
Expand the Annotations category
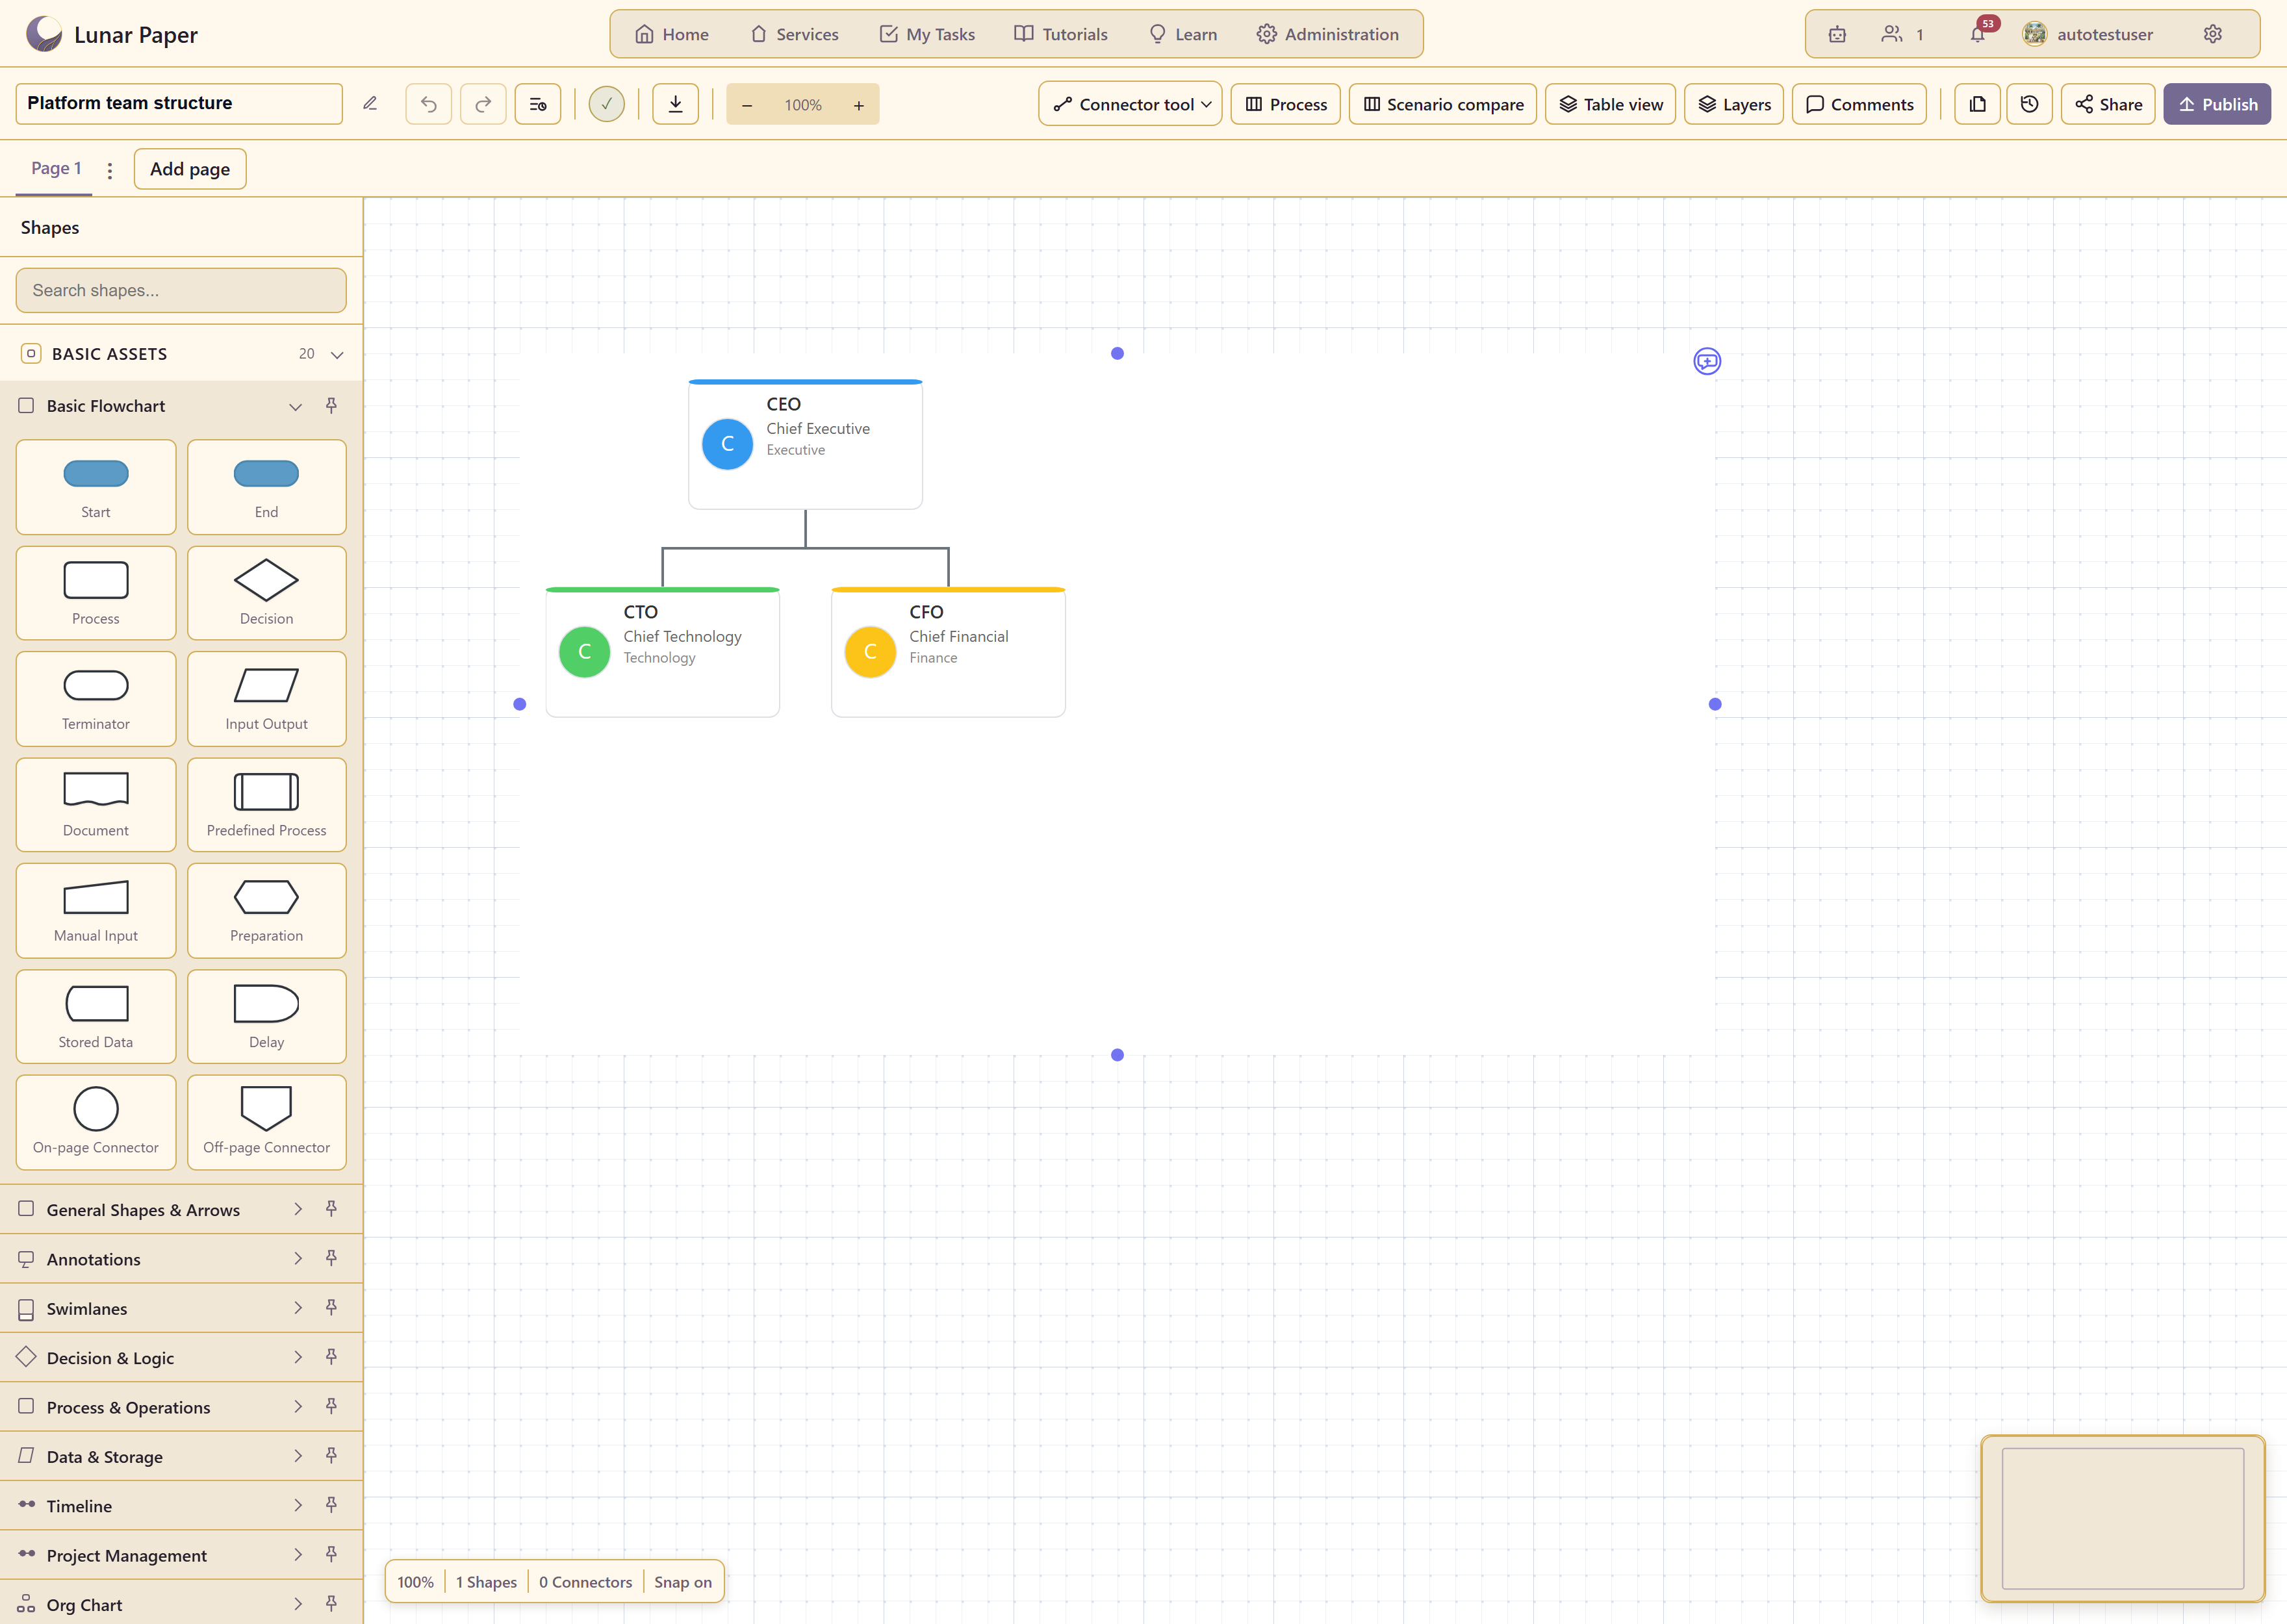[x=298, y=1258]
